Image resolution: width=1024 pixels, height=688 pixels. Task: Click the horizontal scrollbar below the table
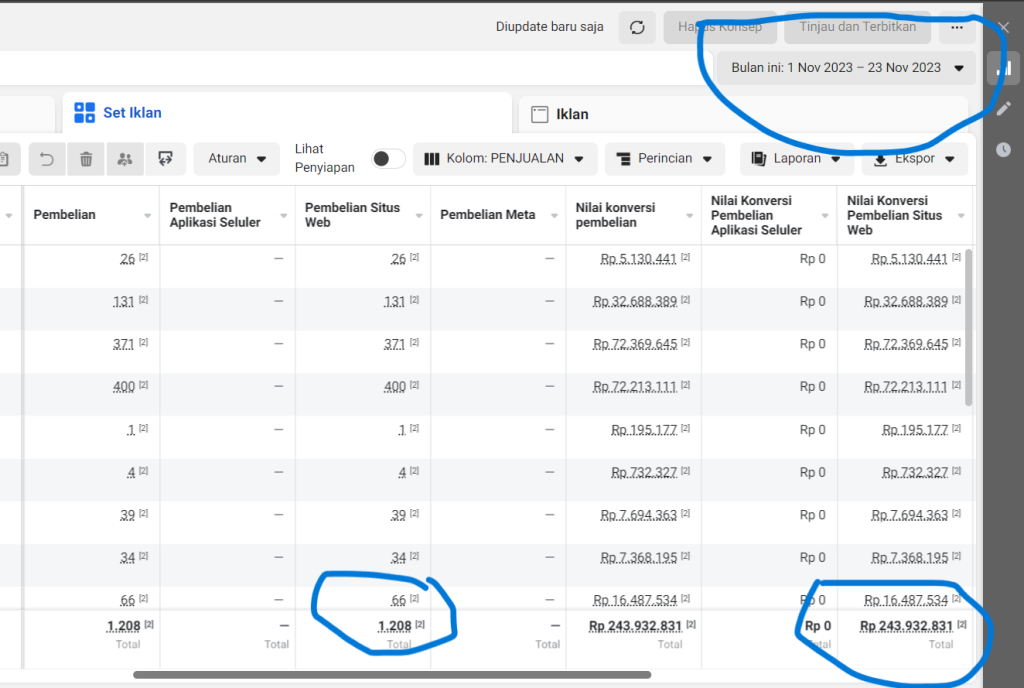click(x=392, y=675)
